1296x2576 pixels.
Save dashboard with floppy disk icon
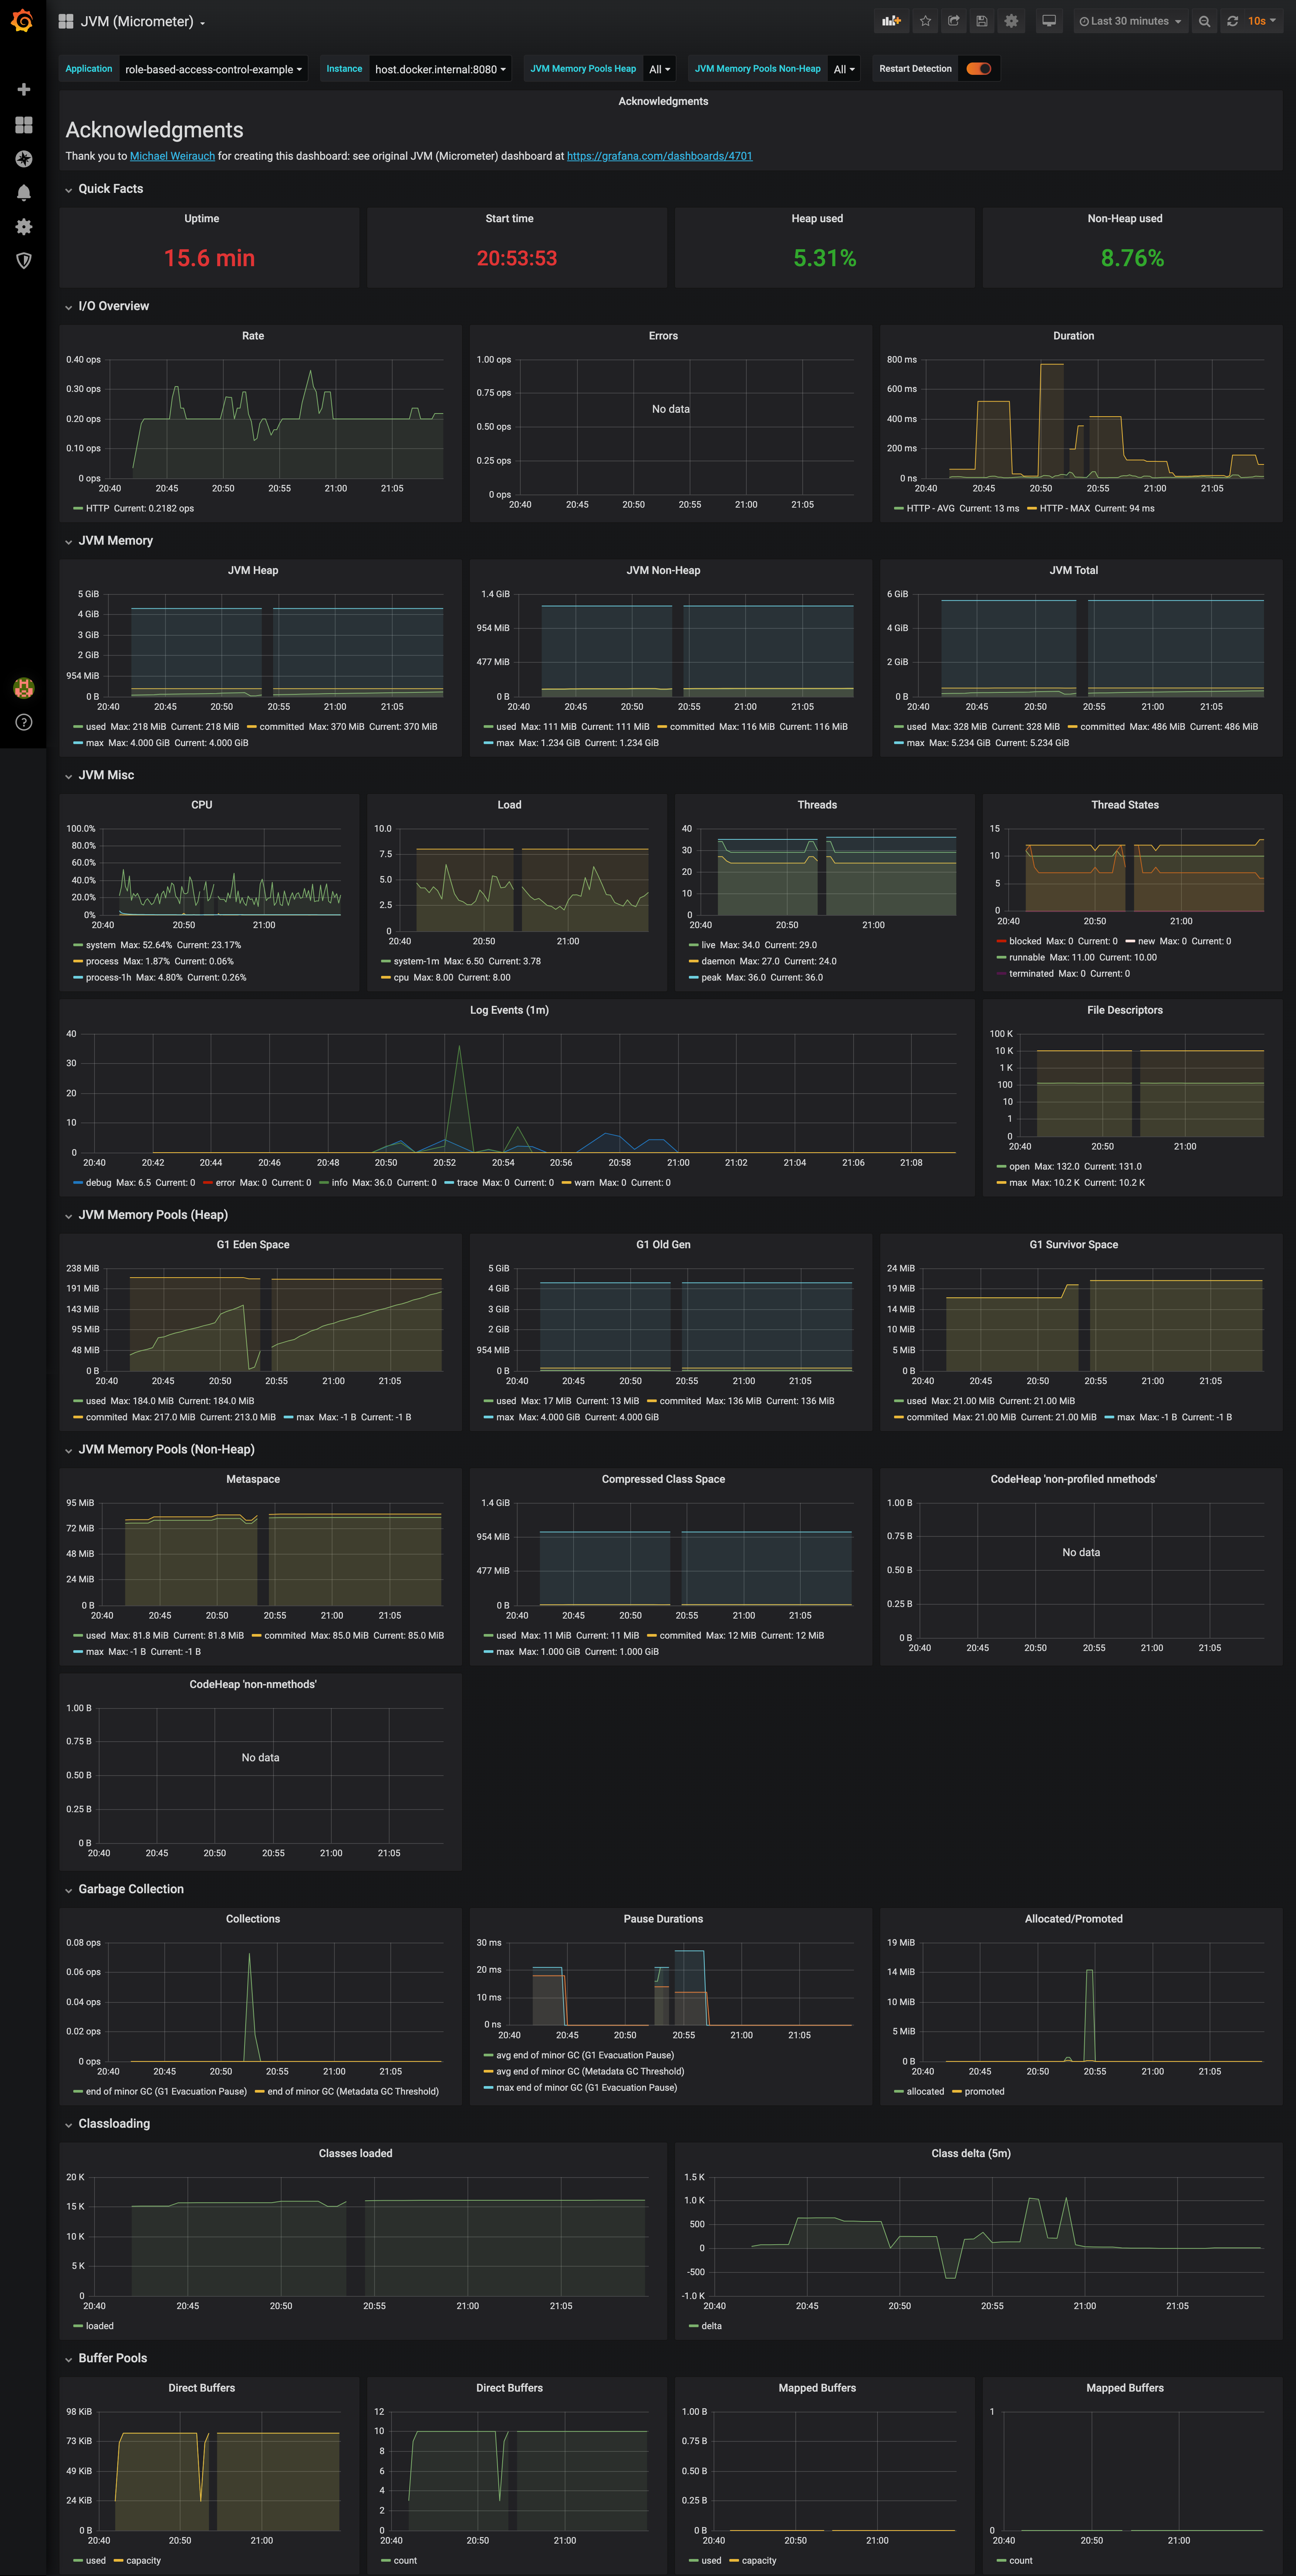(982, 21)
